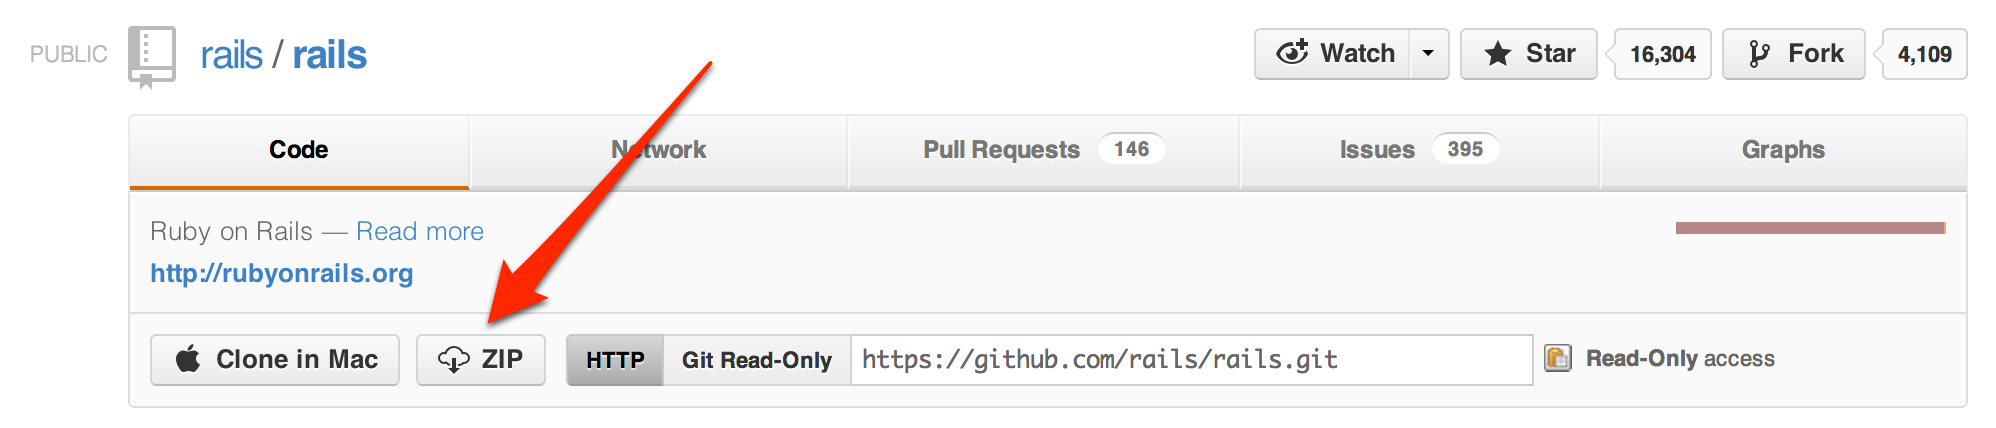Click the copy to clipboard icon
This screenshot has width=1996, height=428.
(1557, 358)
